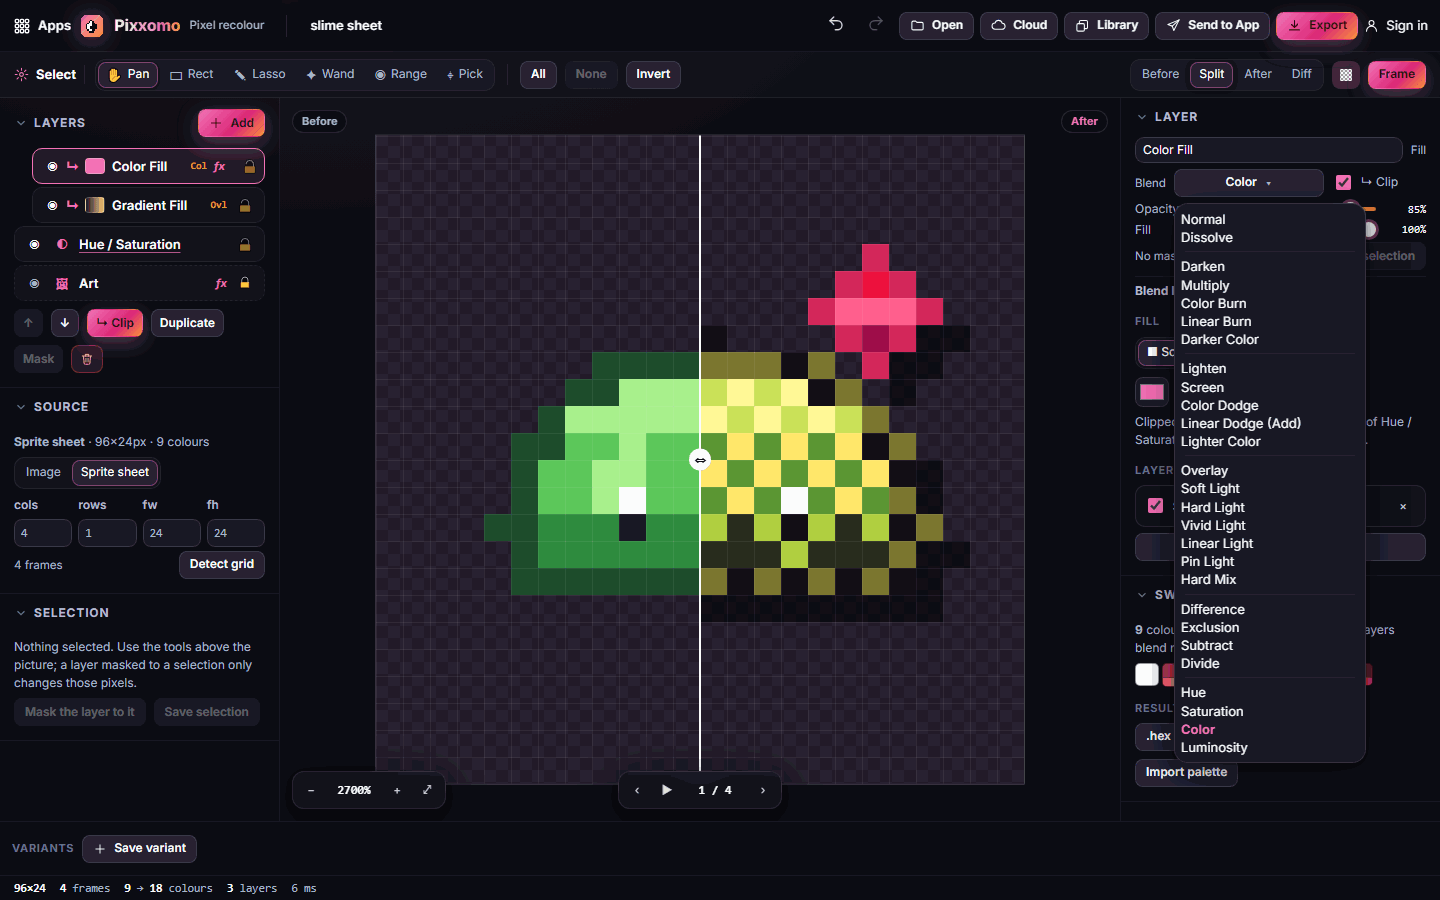Screen dimensions: 1440x900
Task: Click the lock icon on Gradient Fill layer
Action: pyautogui.click(x=245, y=205)
